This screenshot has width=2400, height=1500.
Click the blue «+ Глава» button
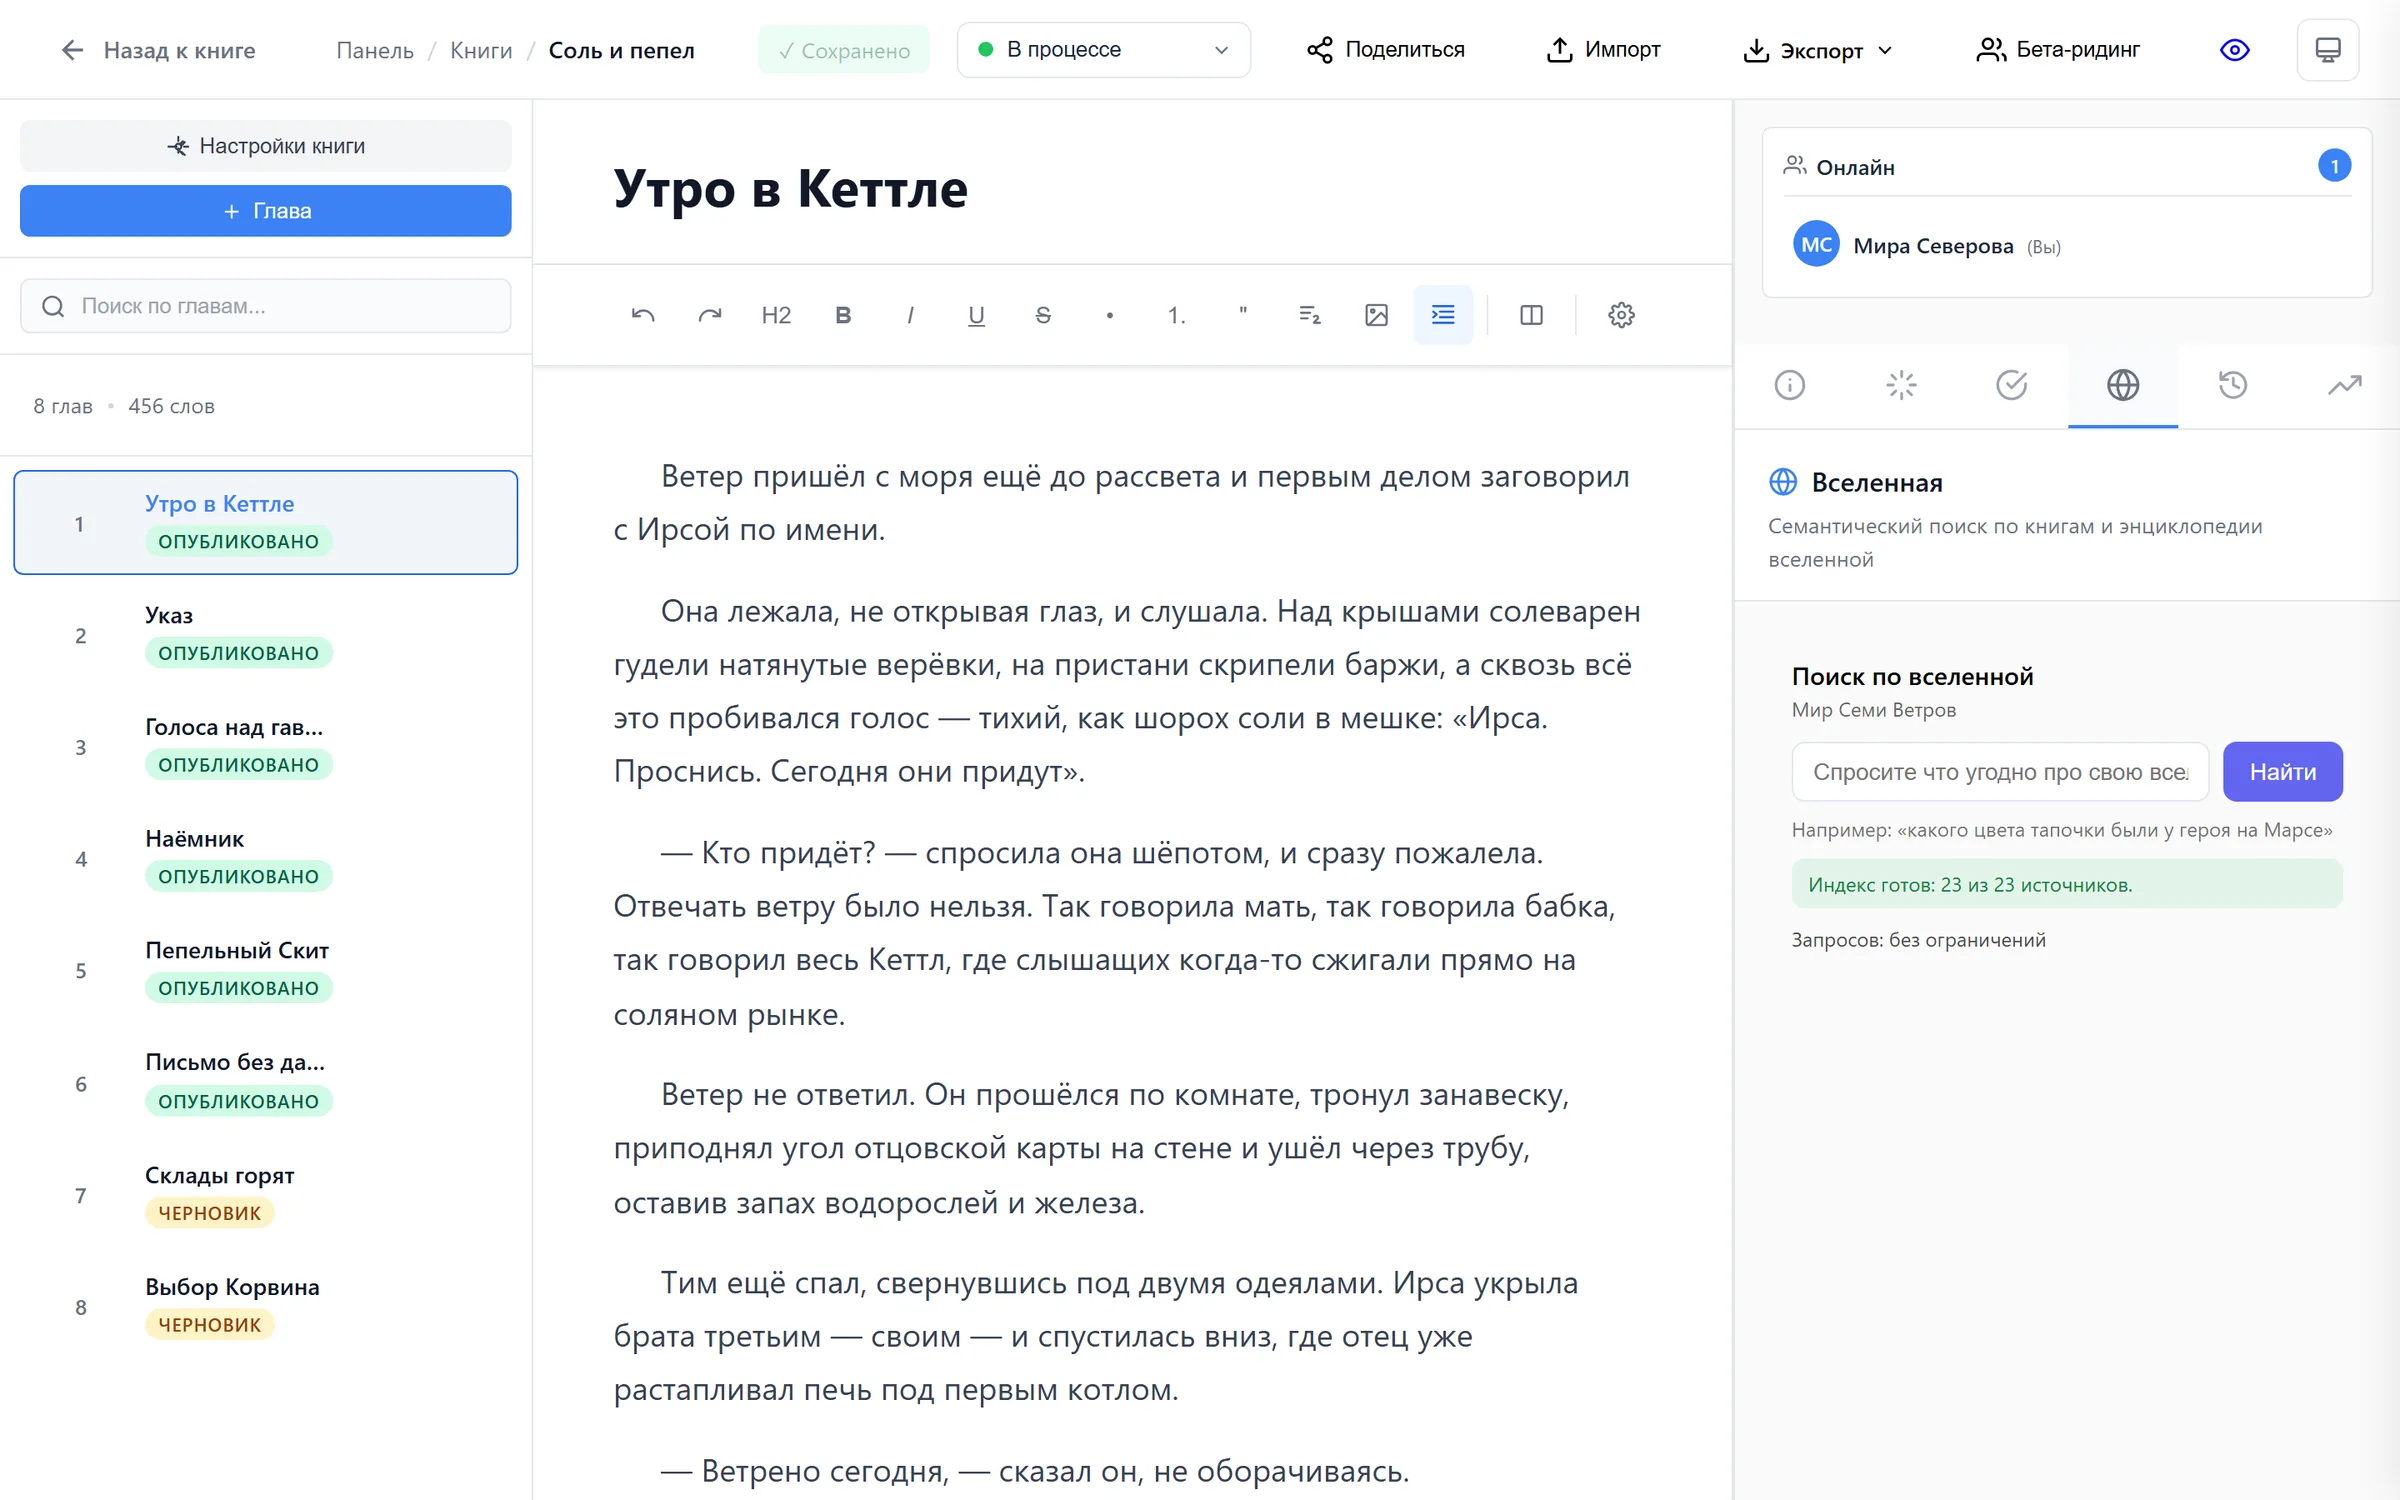(x=266, y=211)
